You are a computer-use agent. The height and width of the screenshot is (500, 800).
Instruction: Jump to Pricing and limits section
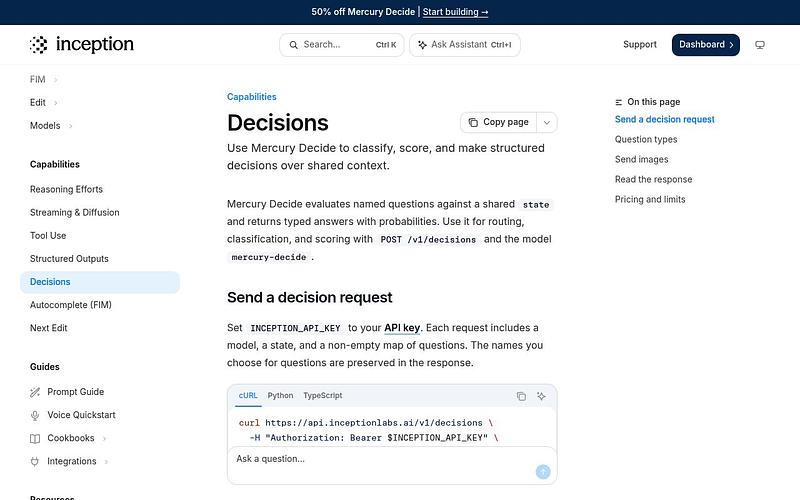(x=650, y=199)
